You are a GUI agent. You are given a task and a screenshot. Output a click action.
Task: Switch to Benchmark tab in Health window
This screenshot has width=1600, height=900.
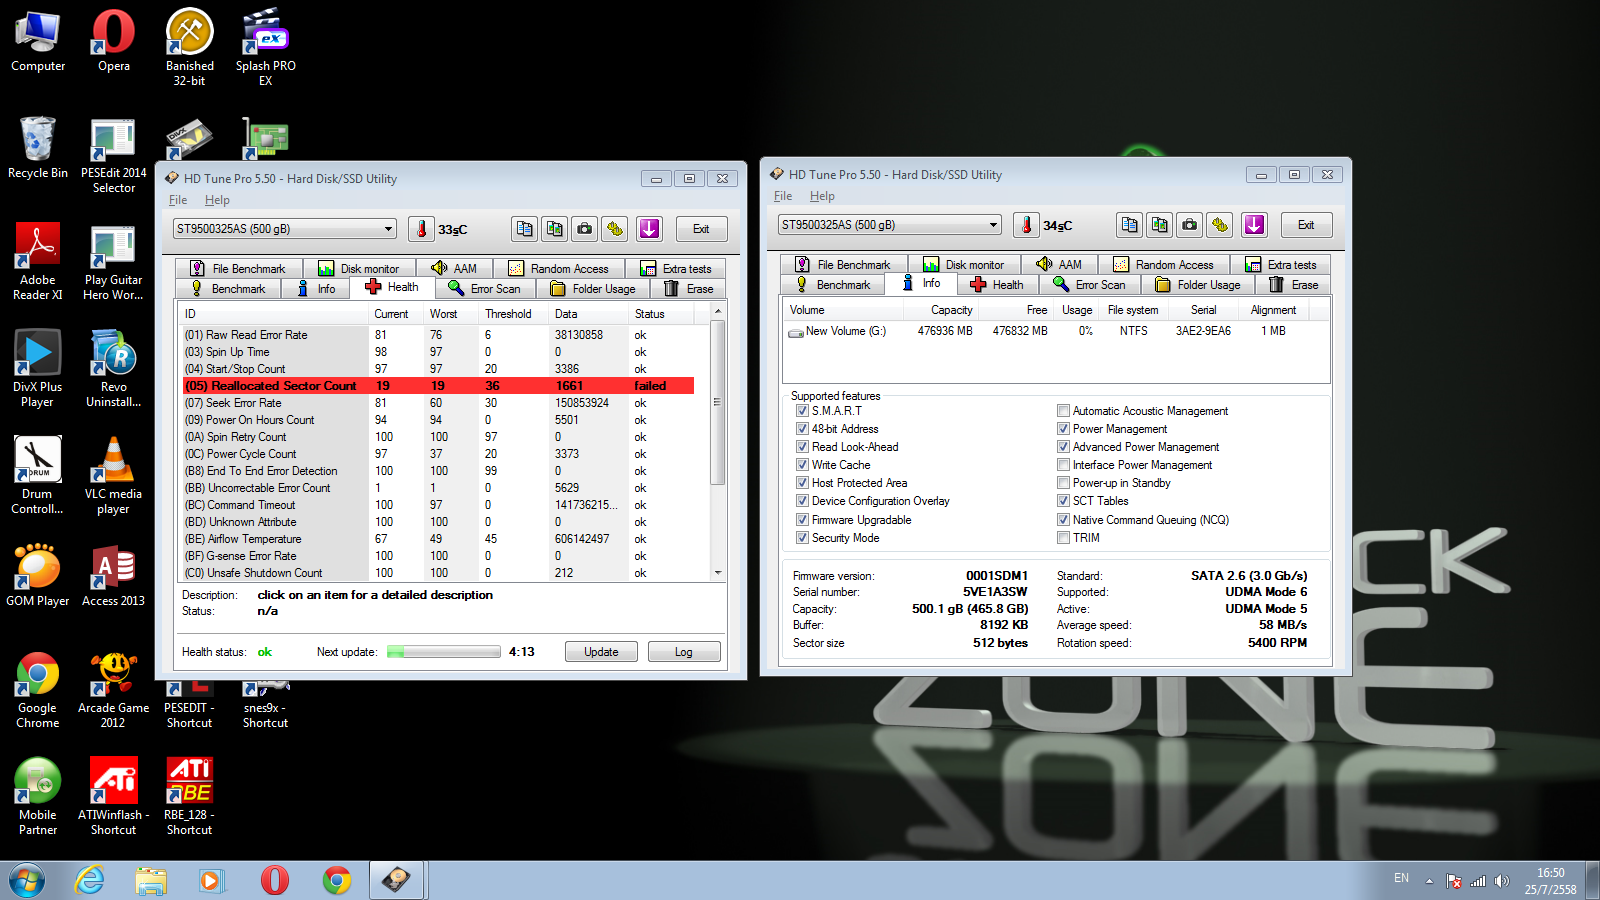point(229,289)
